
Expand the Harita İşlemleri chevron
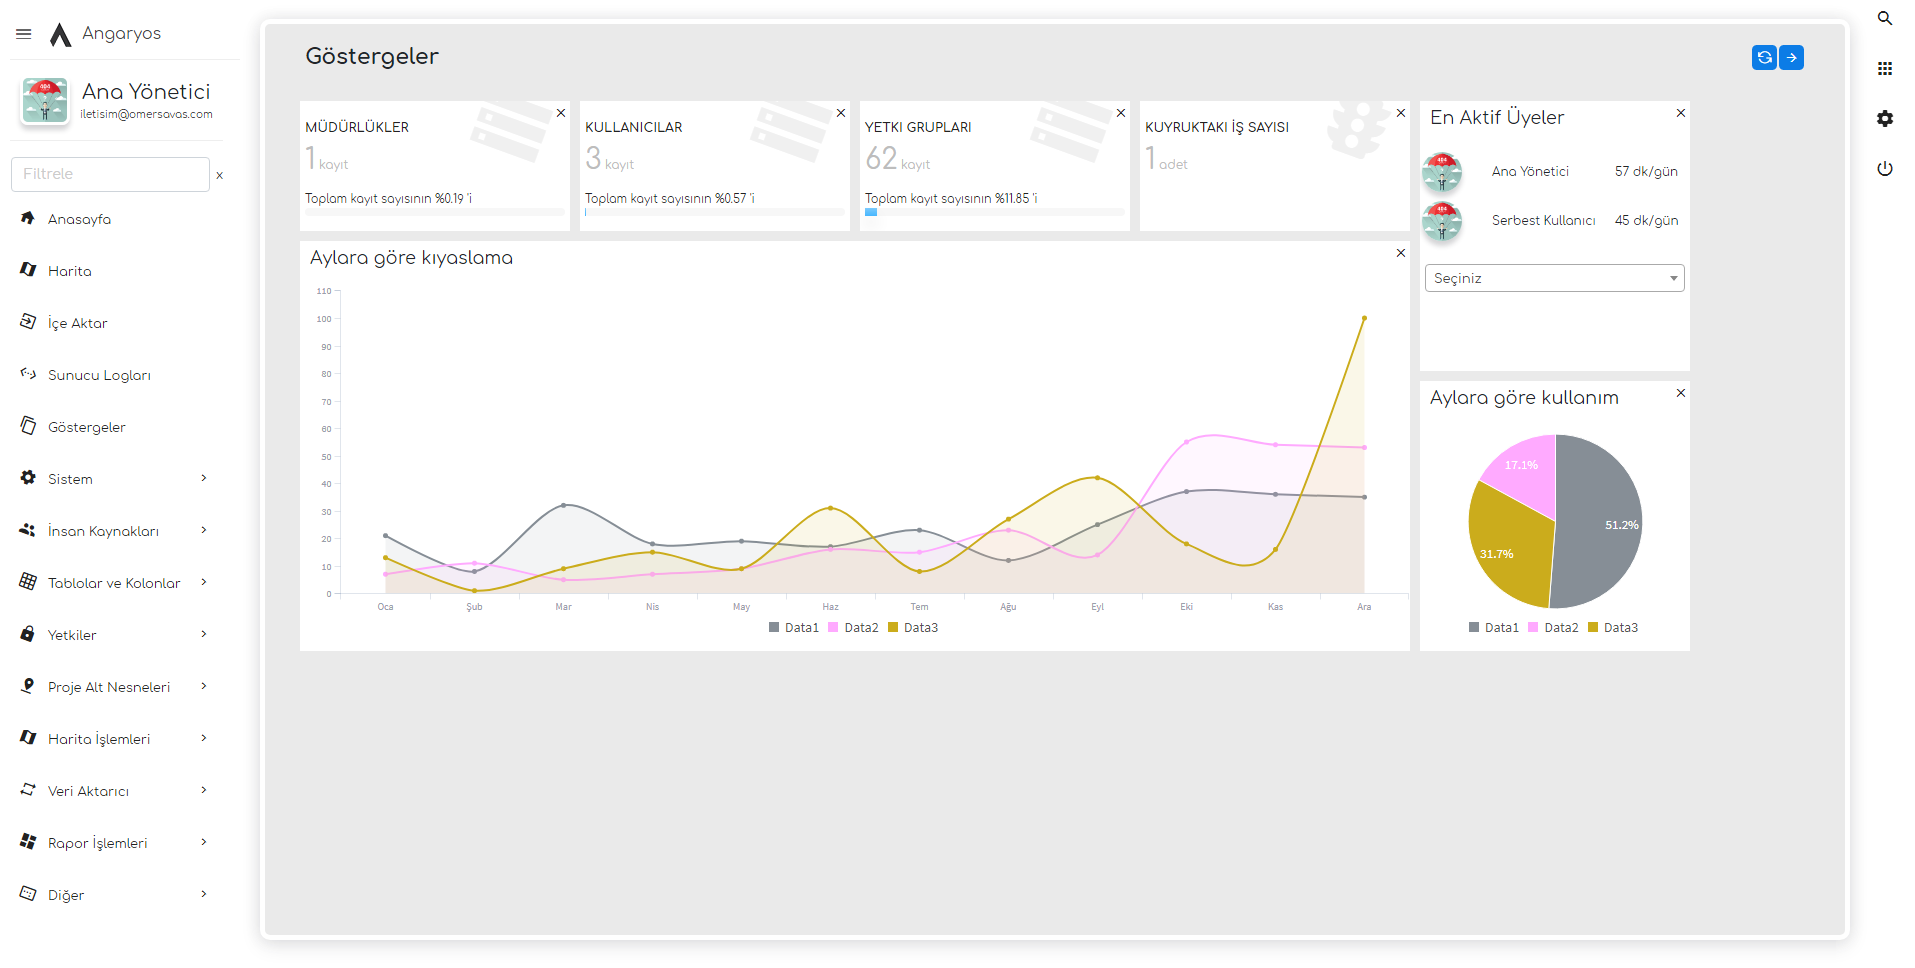204,738
